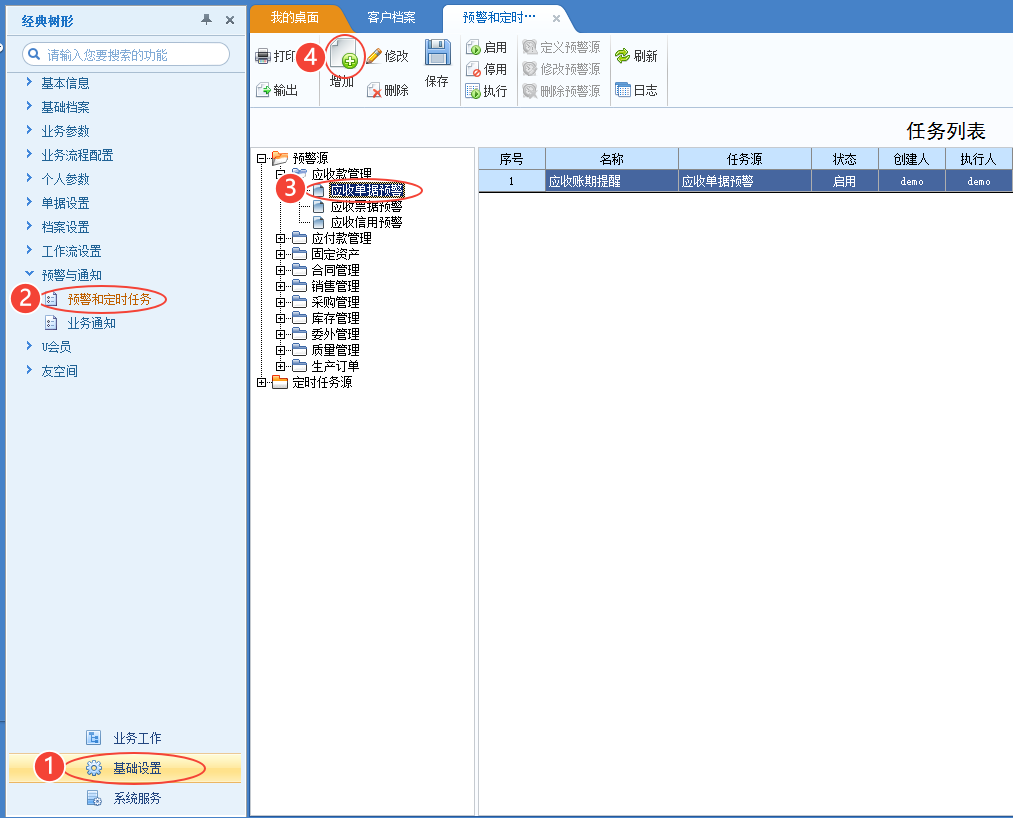Expand the 固定资产 tree folder
Image resolution: width=1013 pixels, height=818 pixels.
280,254
